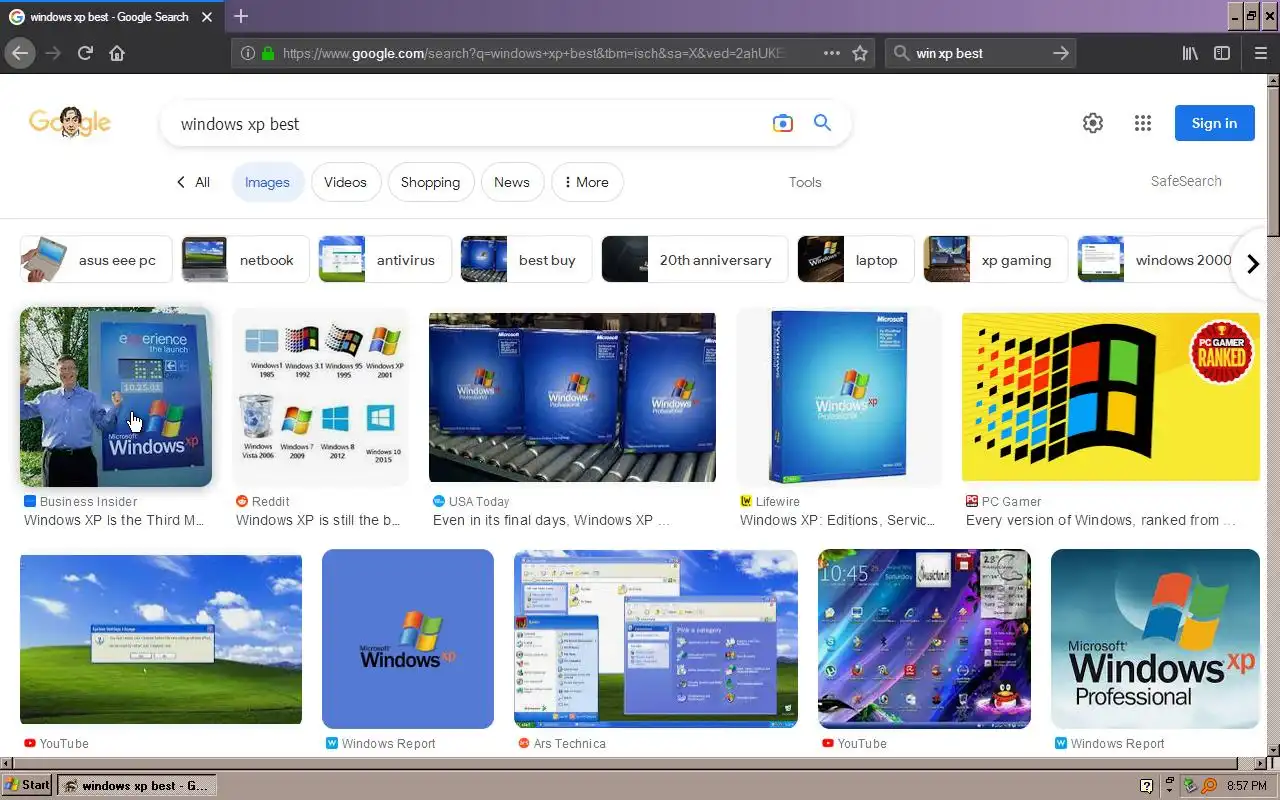
Task: Go back to All results
Action: coord(193,182)
